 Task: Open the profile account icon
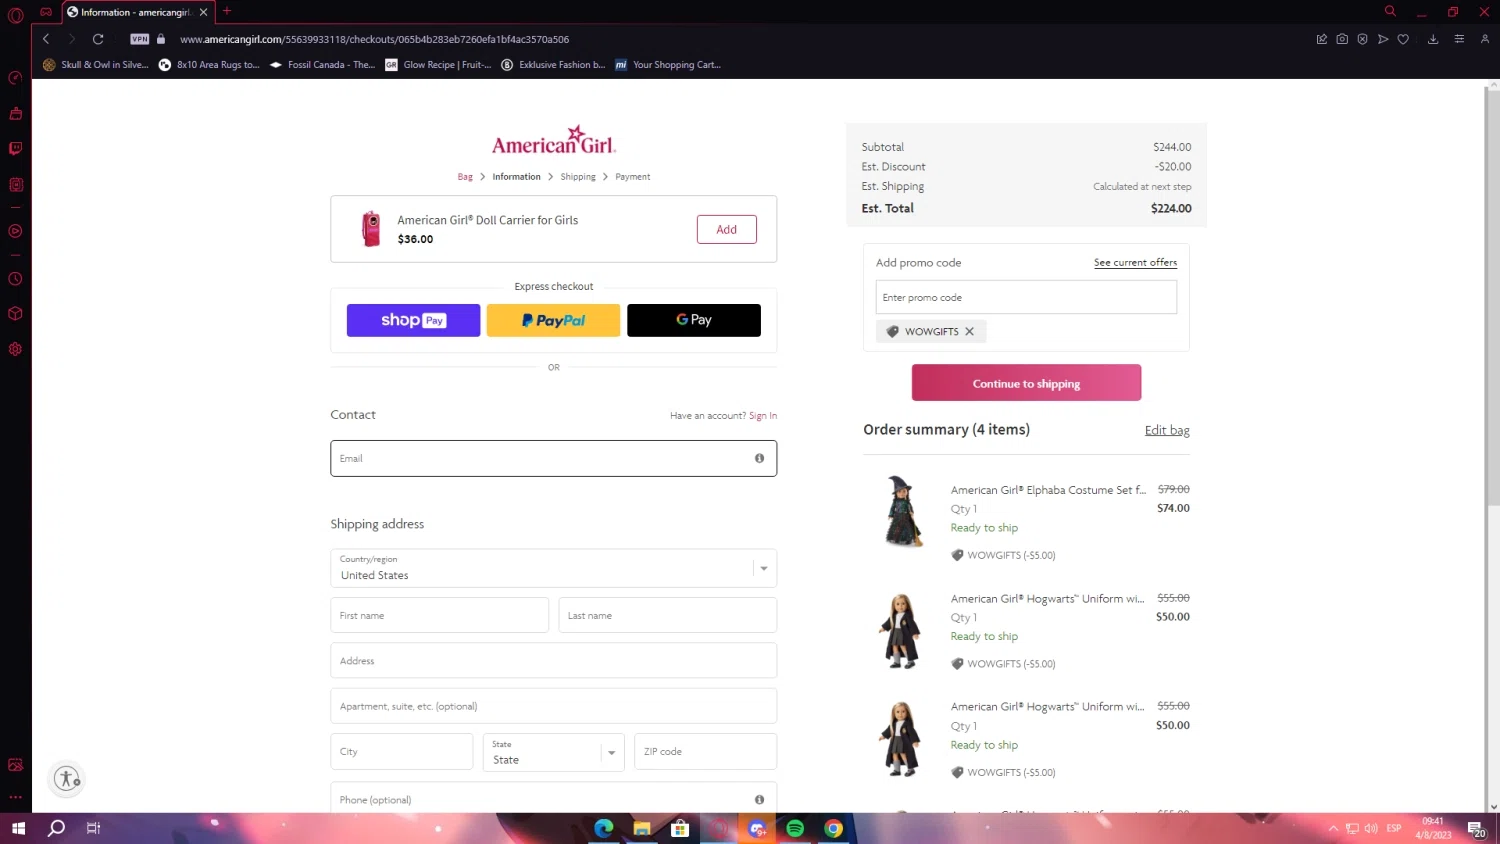point(1485,39)
